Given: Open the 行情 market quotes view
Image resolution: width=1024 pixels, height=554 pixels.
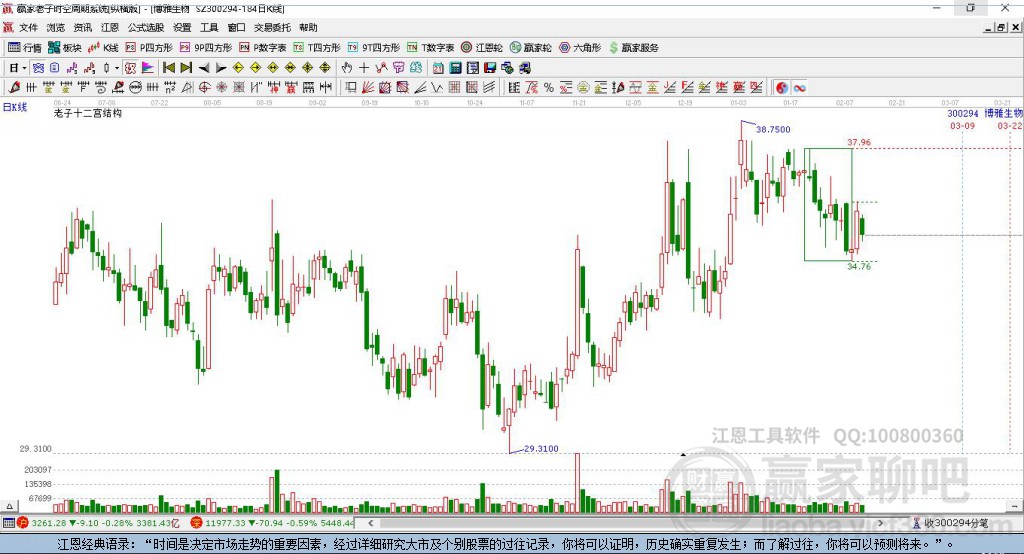Looking at the screenshot, I should point(25,48).
